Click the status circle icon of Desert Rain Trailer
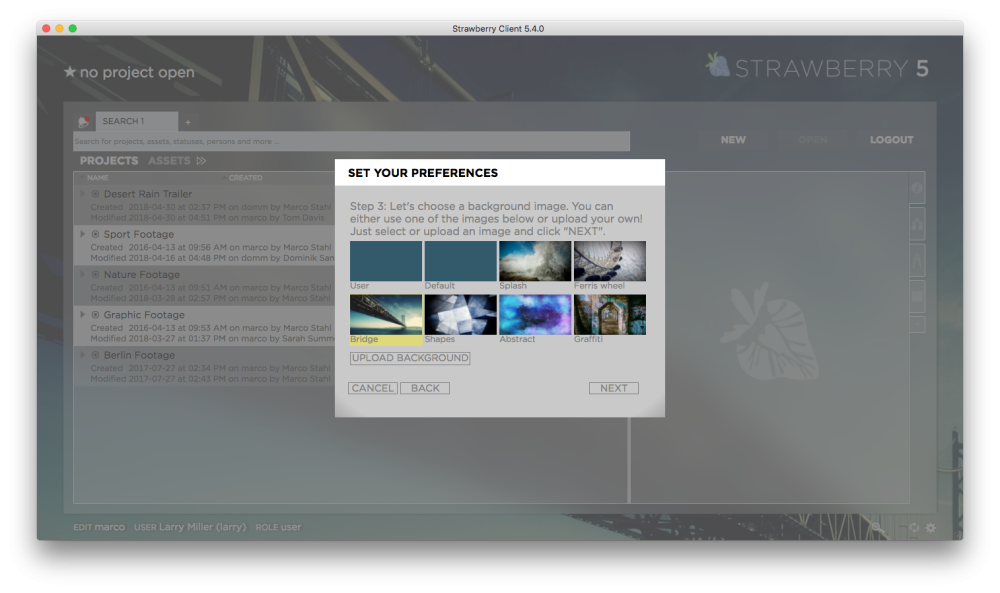 point(96,194)
